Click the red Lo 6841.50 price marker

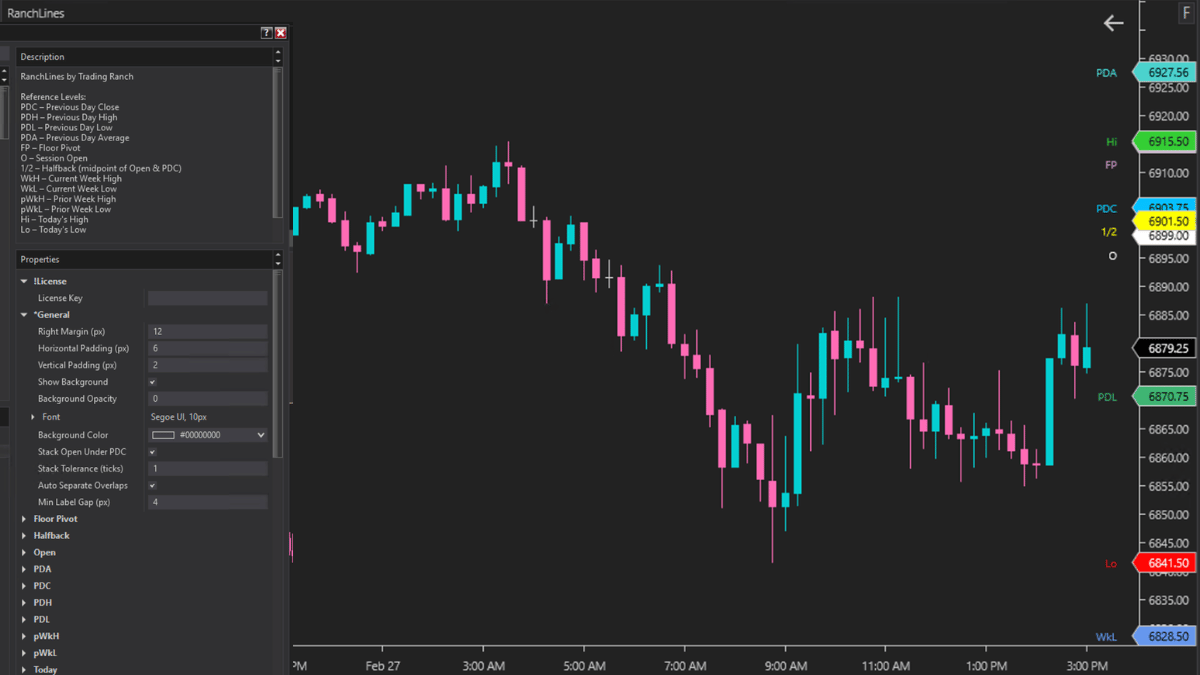click(x=1167, y=564)
